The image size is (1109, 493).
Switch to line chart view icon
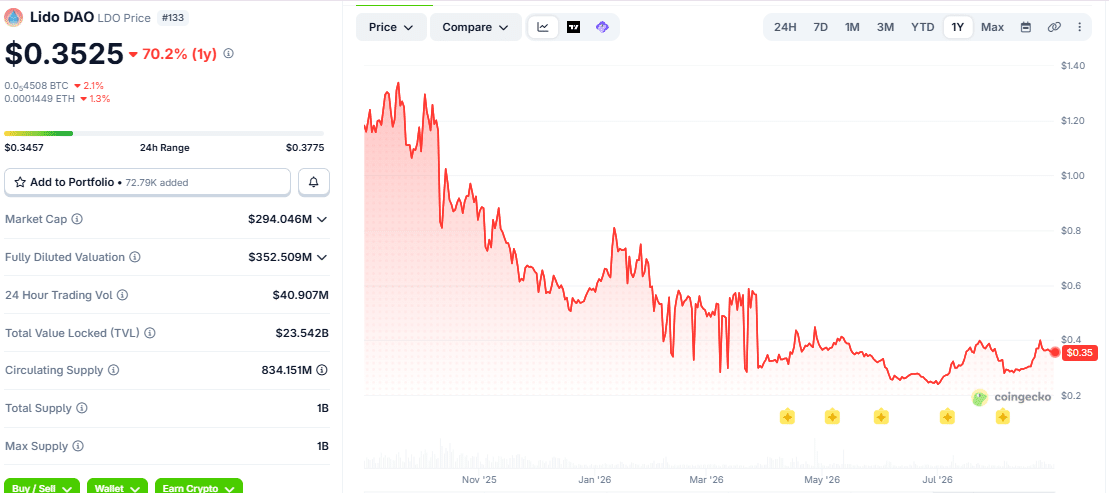(x=543, y=28)
